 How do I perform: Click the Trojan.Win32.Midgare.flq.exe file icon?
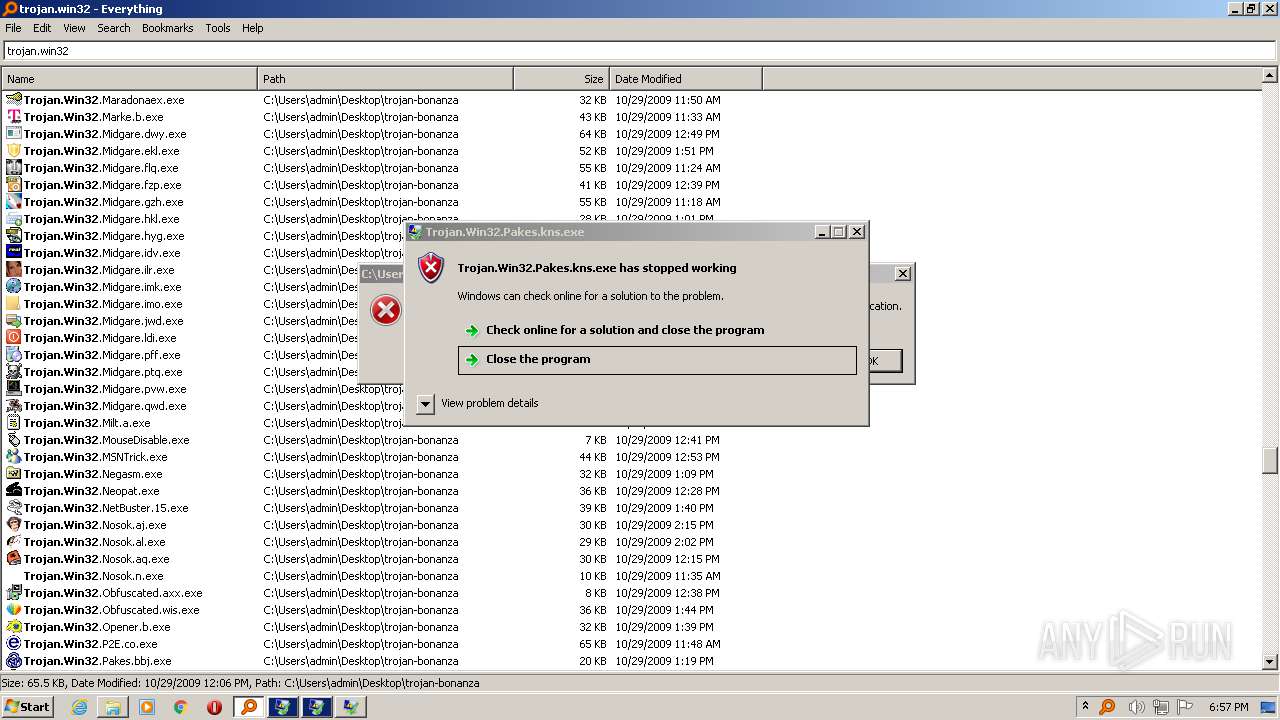14,168
